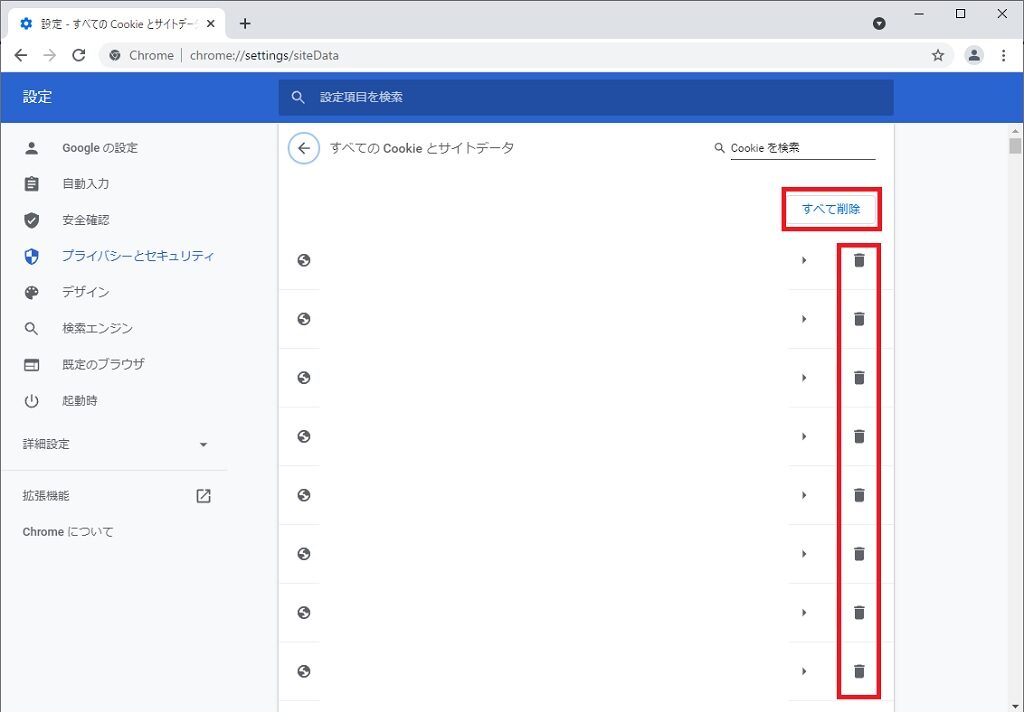Open the Chrome profile avatar icon
The height and width of the screenshot is (712, 1024).
click(x=973, y=56)
